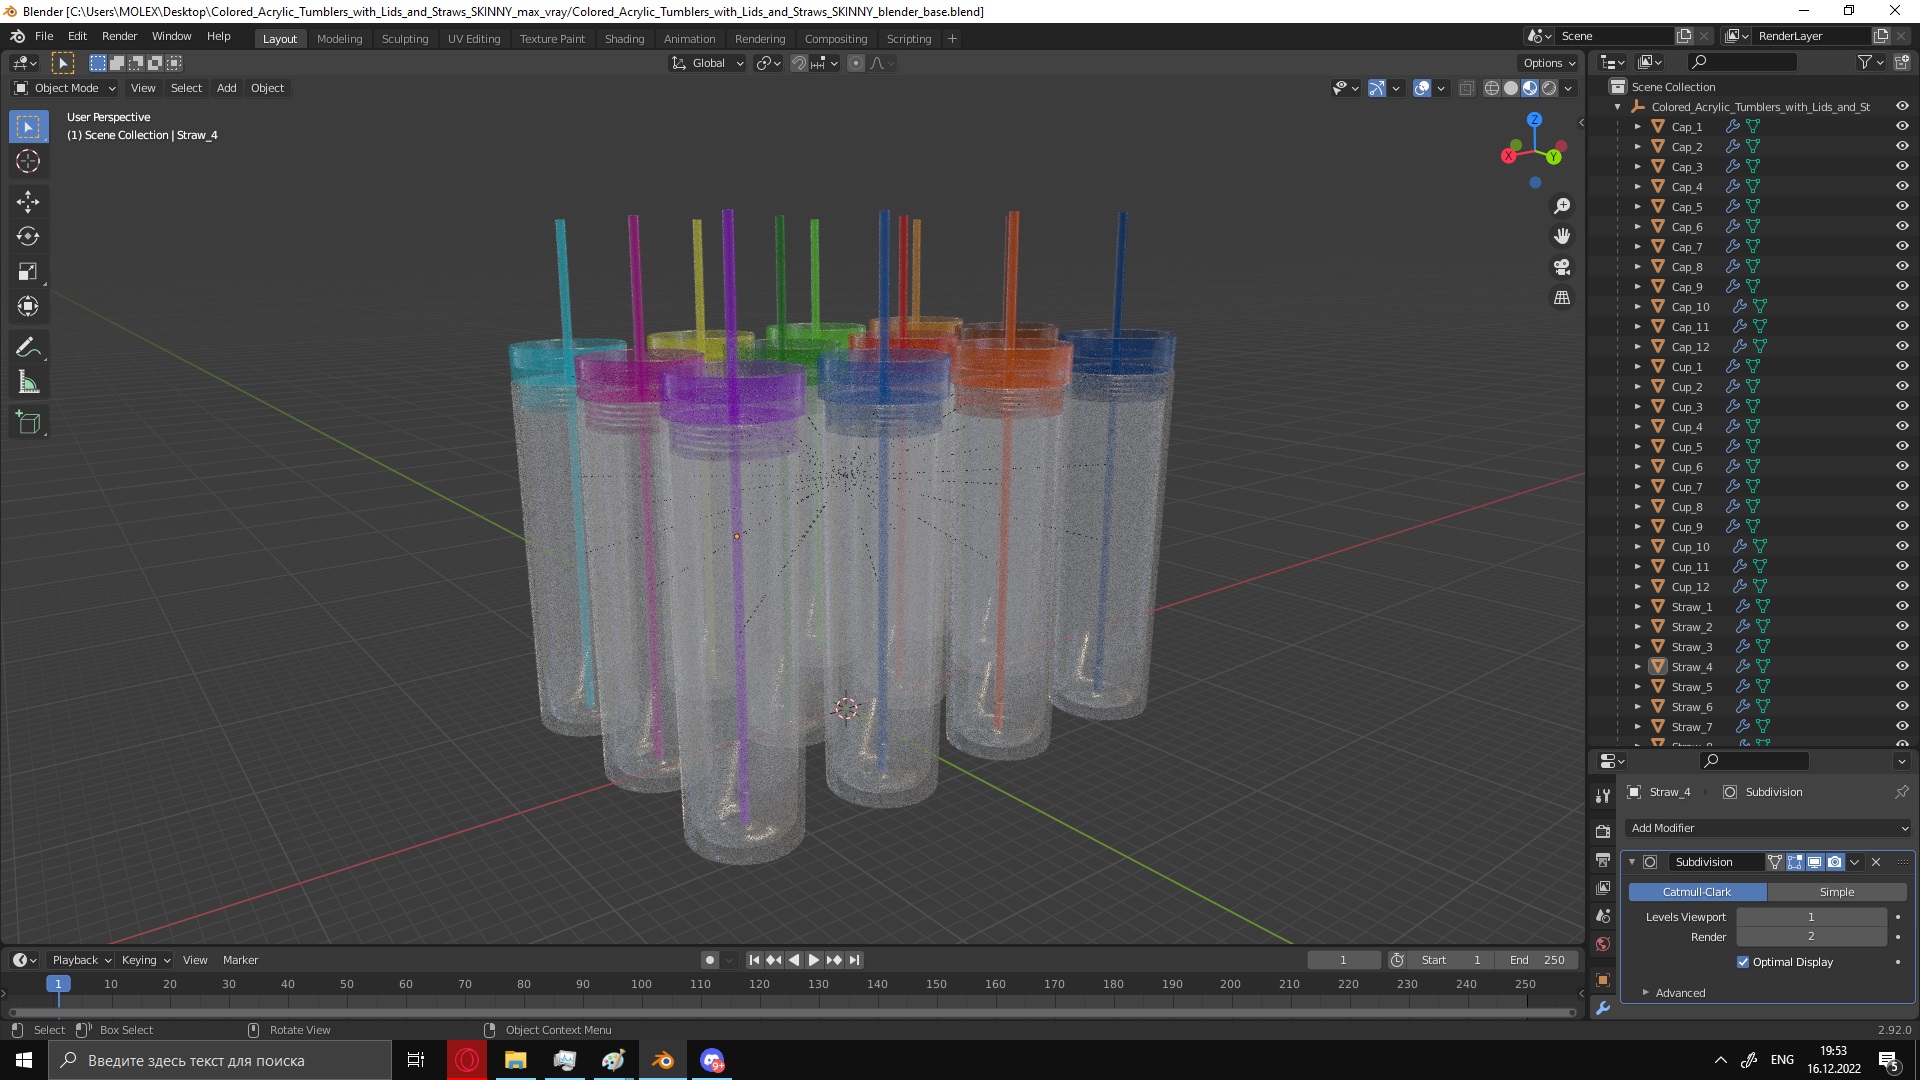Remove the Subdivision modifier
1920x1080 pixels.
(1876, 862)
